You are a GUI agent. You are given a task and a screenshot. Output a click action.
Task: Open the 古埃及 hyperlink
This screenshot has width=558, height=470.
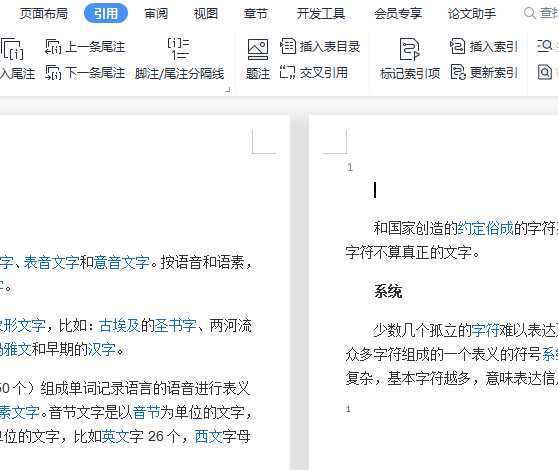[x=120, y=325]
